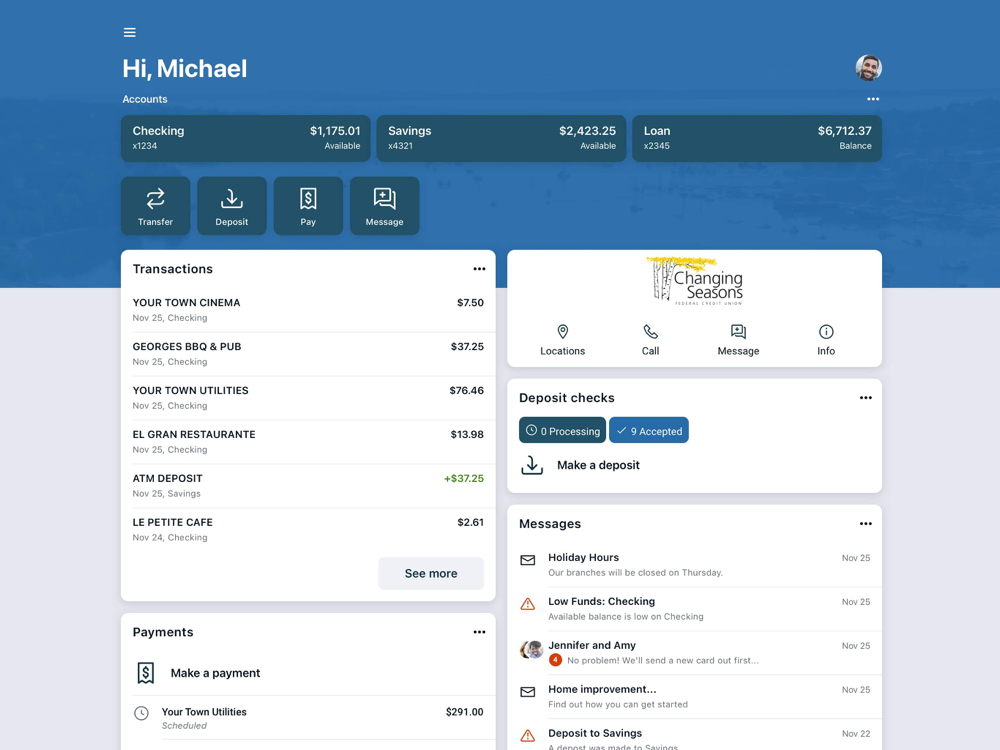Screen dimensions: 1000x750
Task: Open YOUR TOWN UTILITIES transaction
Action: pyautogui.click(x=308, y=398)
